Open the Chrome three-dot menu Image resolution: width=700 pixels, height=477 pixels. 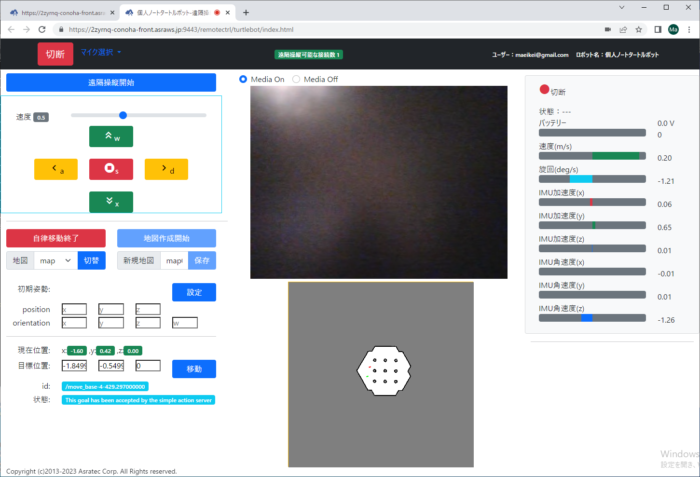click(x=689, y=30)
